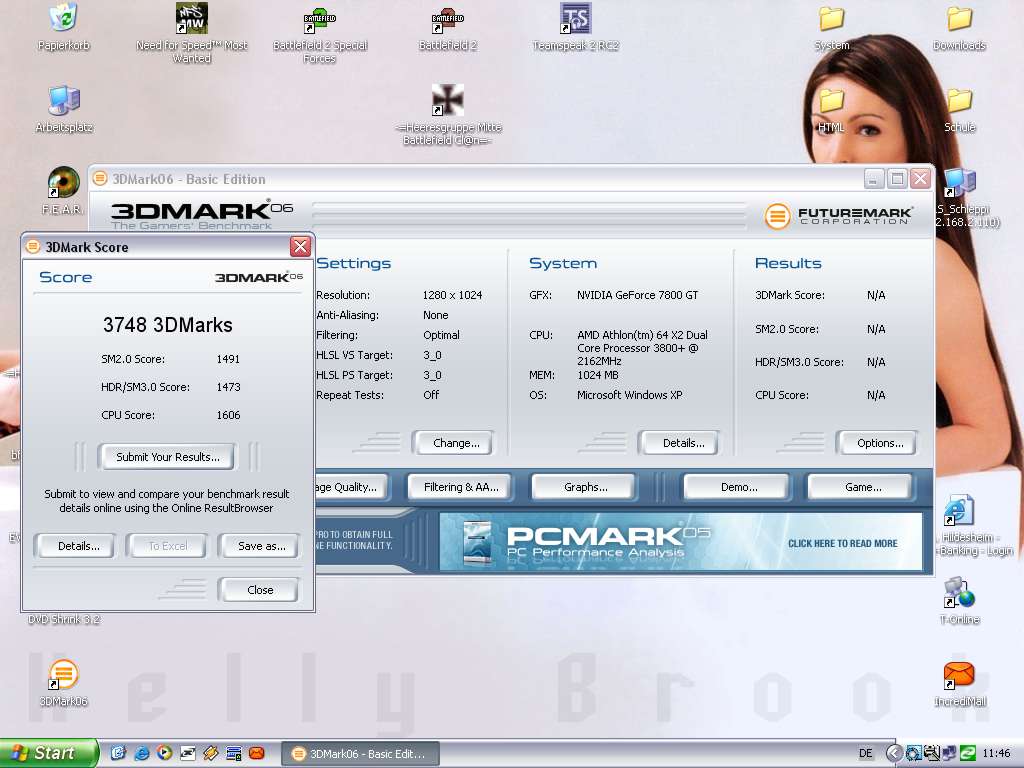1024x768 pixels.
Task: Launch Windows Media Player from quick launch
Action: pos(165,753)
